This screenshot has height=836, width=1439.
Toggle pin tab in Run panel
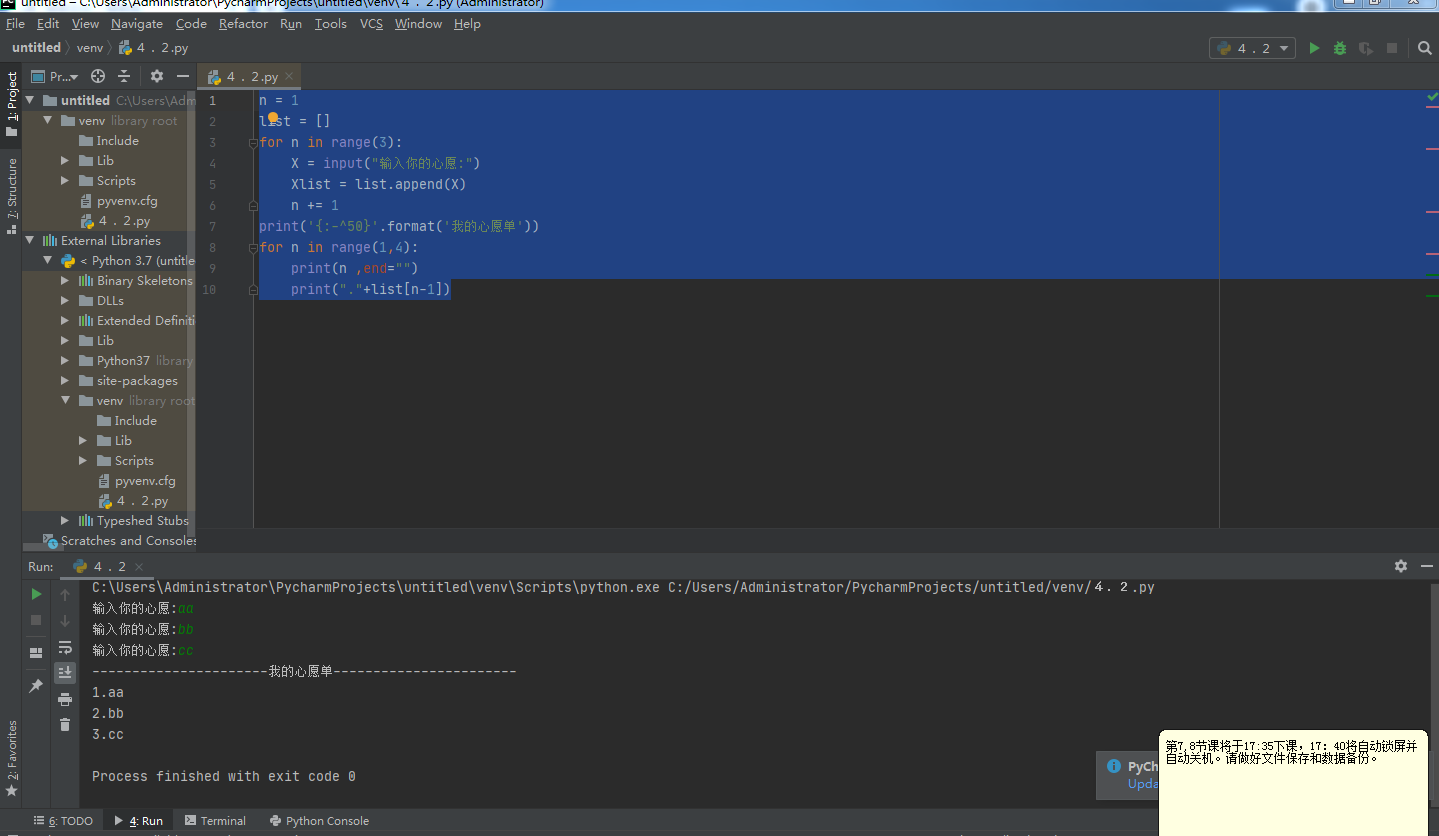pos(36,685)
